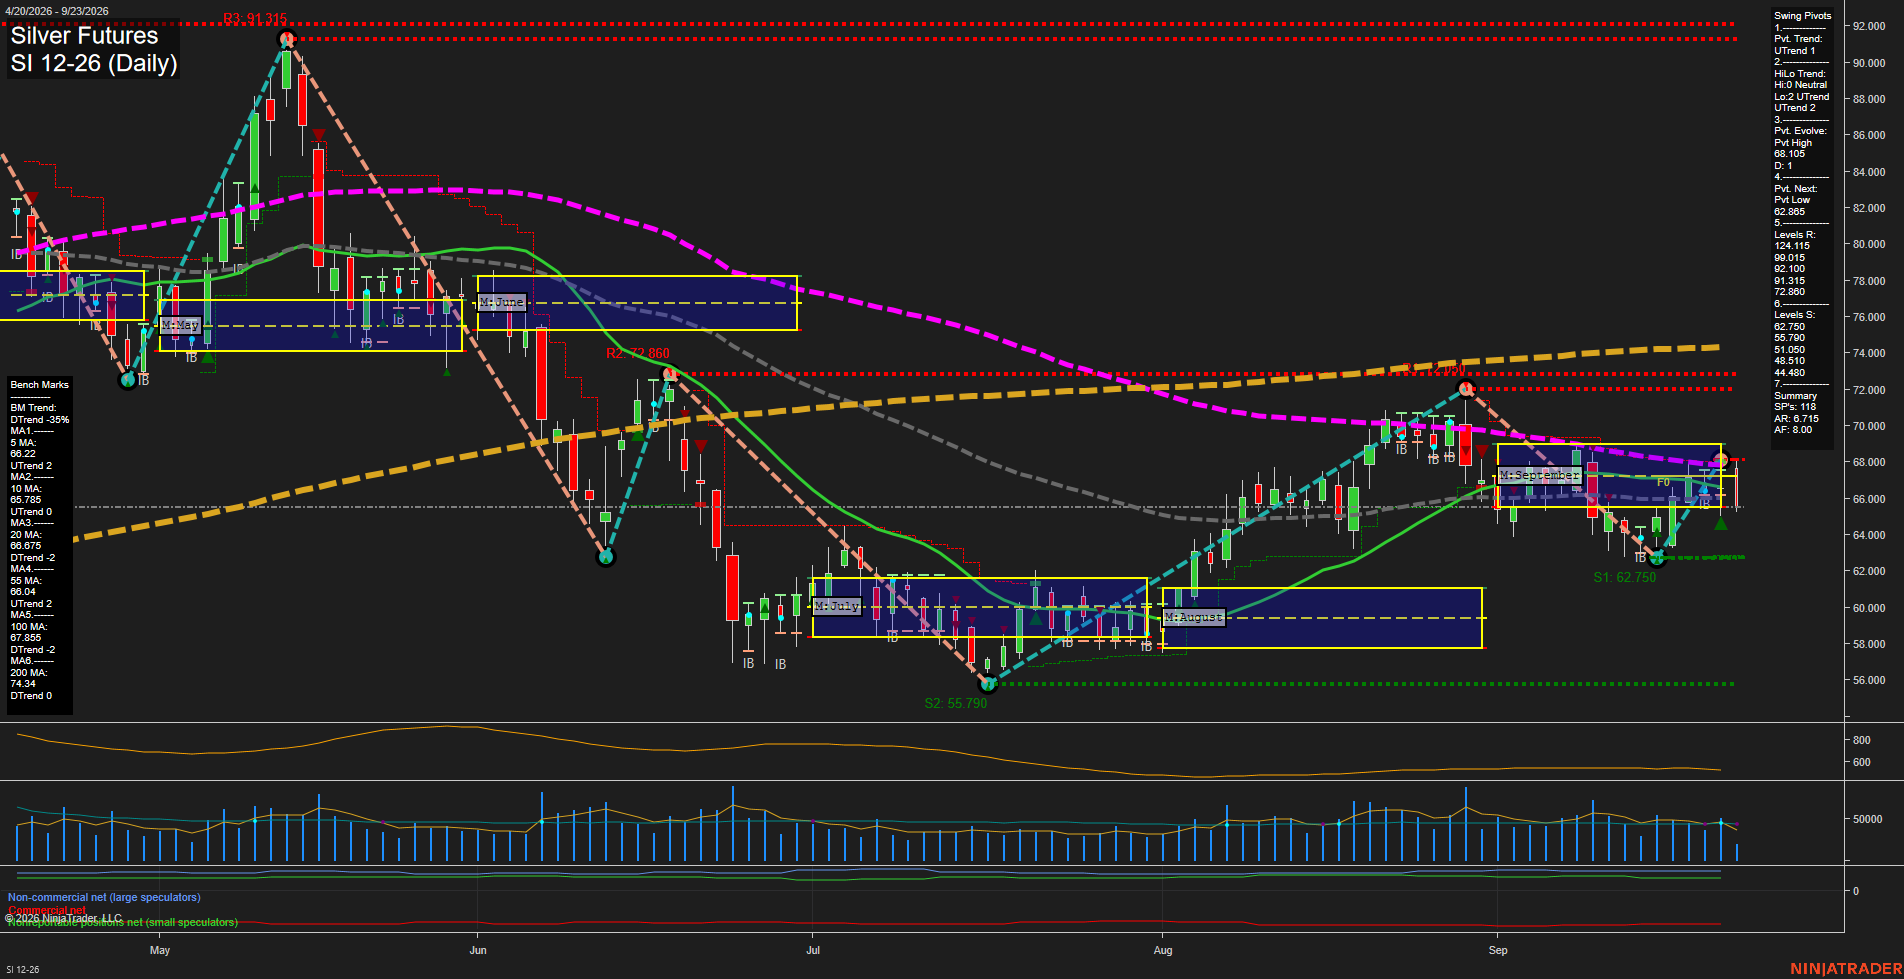Click support level 51.050 in Levels S

tap(1790, 350)
